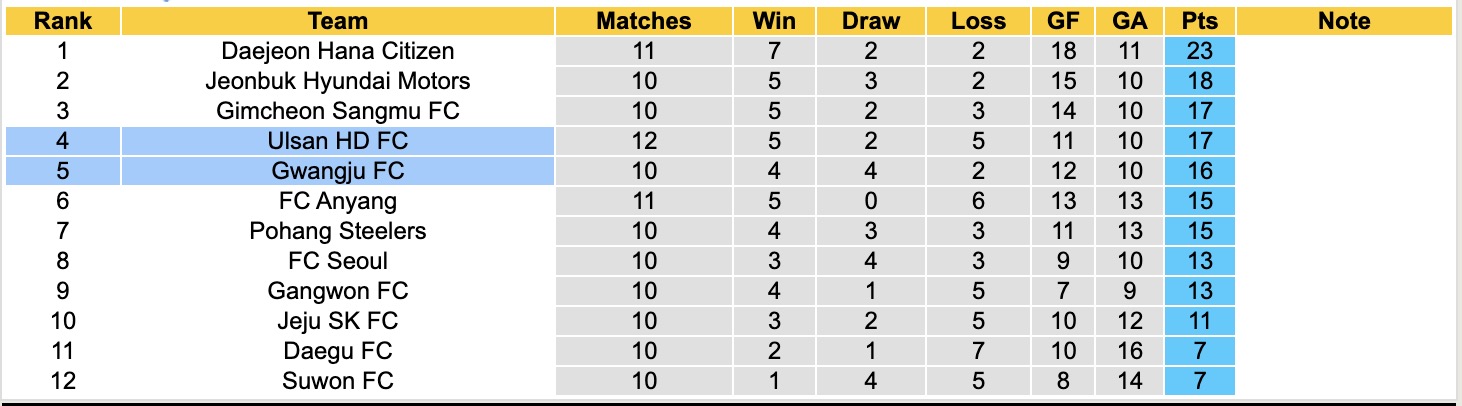
Task: Click the GF column header
Action: 1062,21
